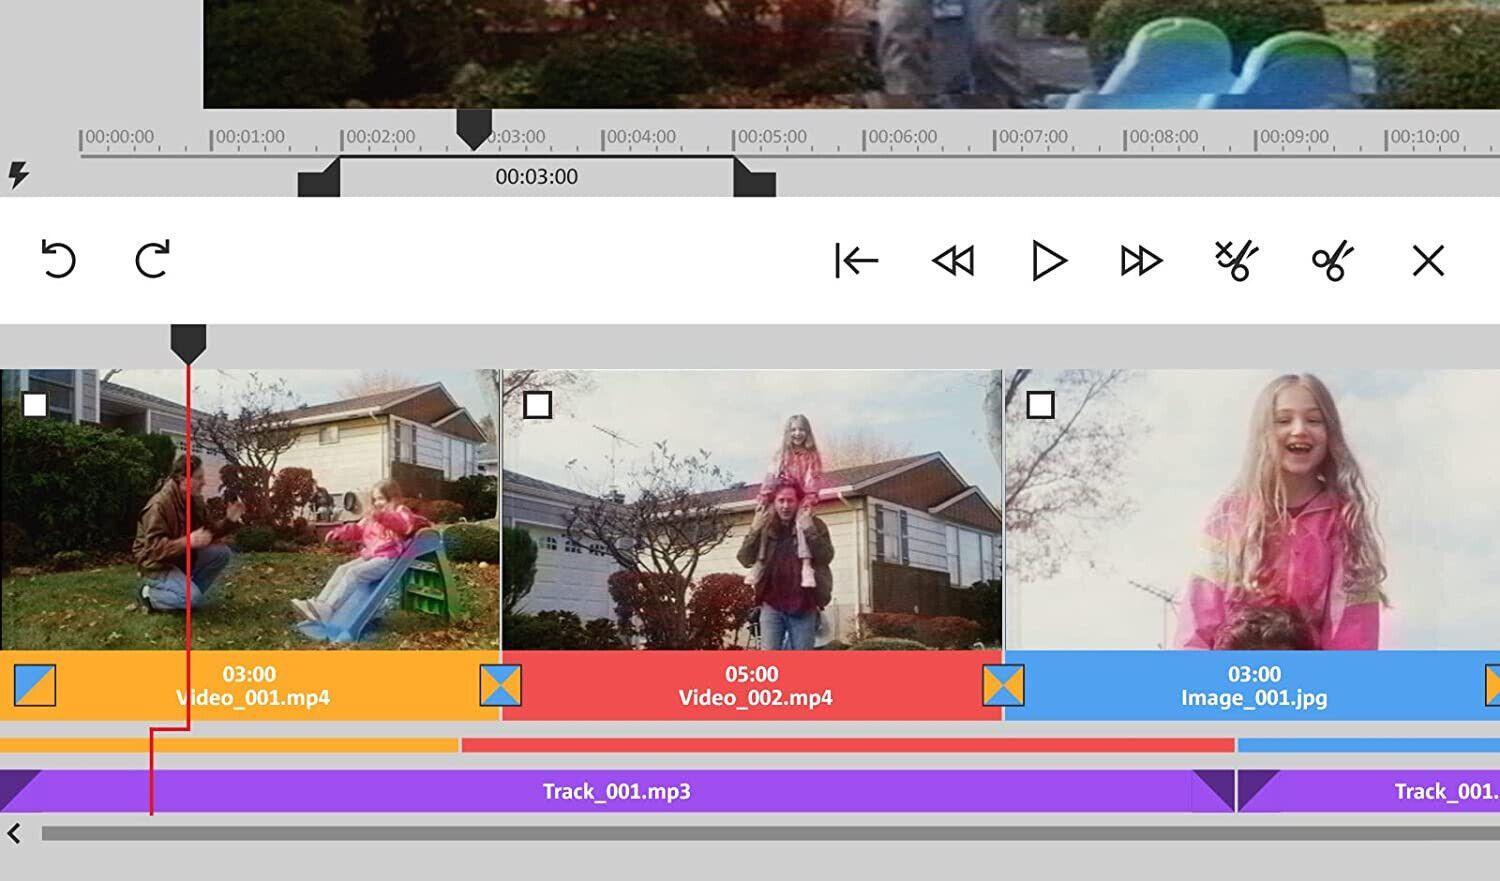The image size is (1500, 881).
Task: Click the scissors split icon
Action: click(1332, 261)
